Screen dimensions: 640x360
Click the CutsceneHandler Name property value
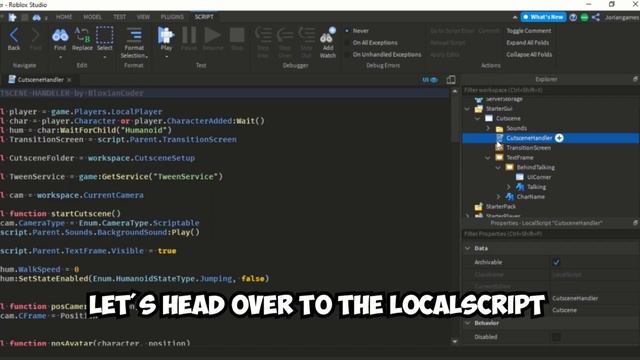point(575,298)
